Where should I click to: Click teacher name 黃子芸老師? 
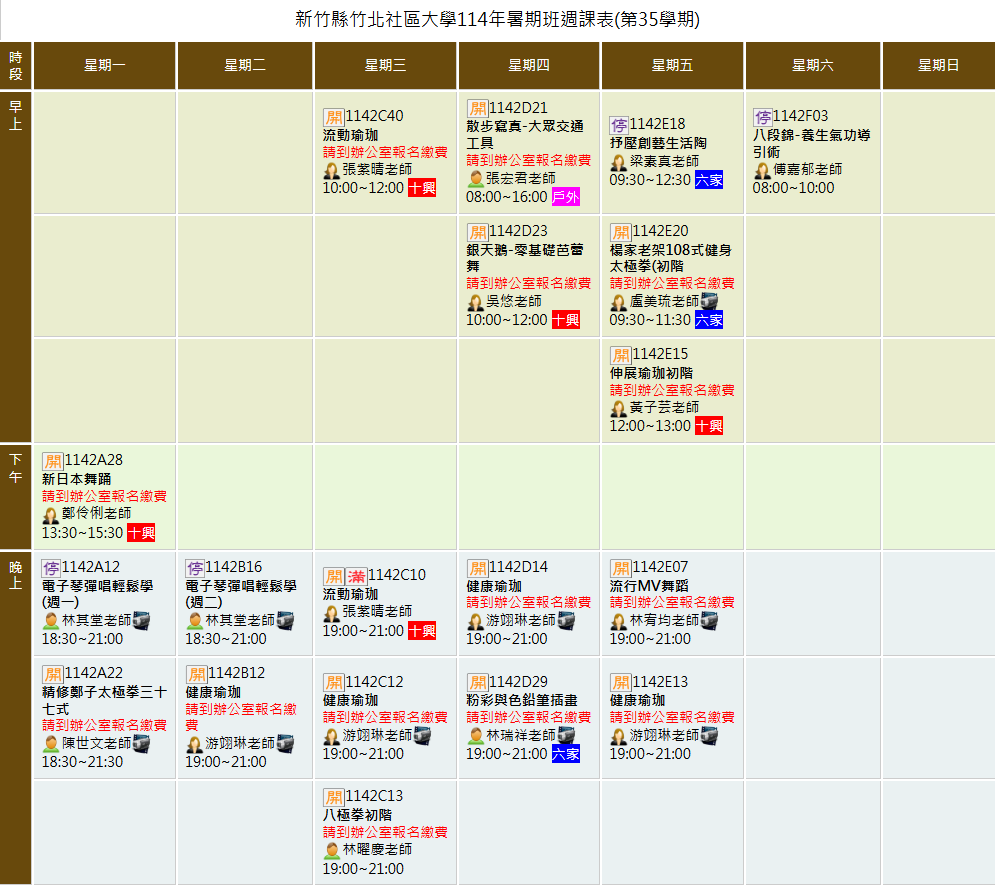click(x=664, y=407)
